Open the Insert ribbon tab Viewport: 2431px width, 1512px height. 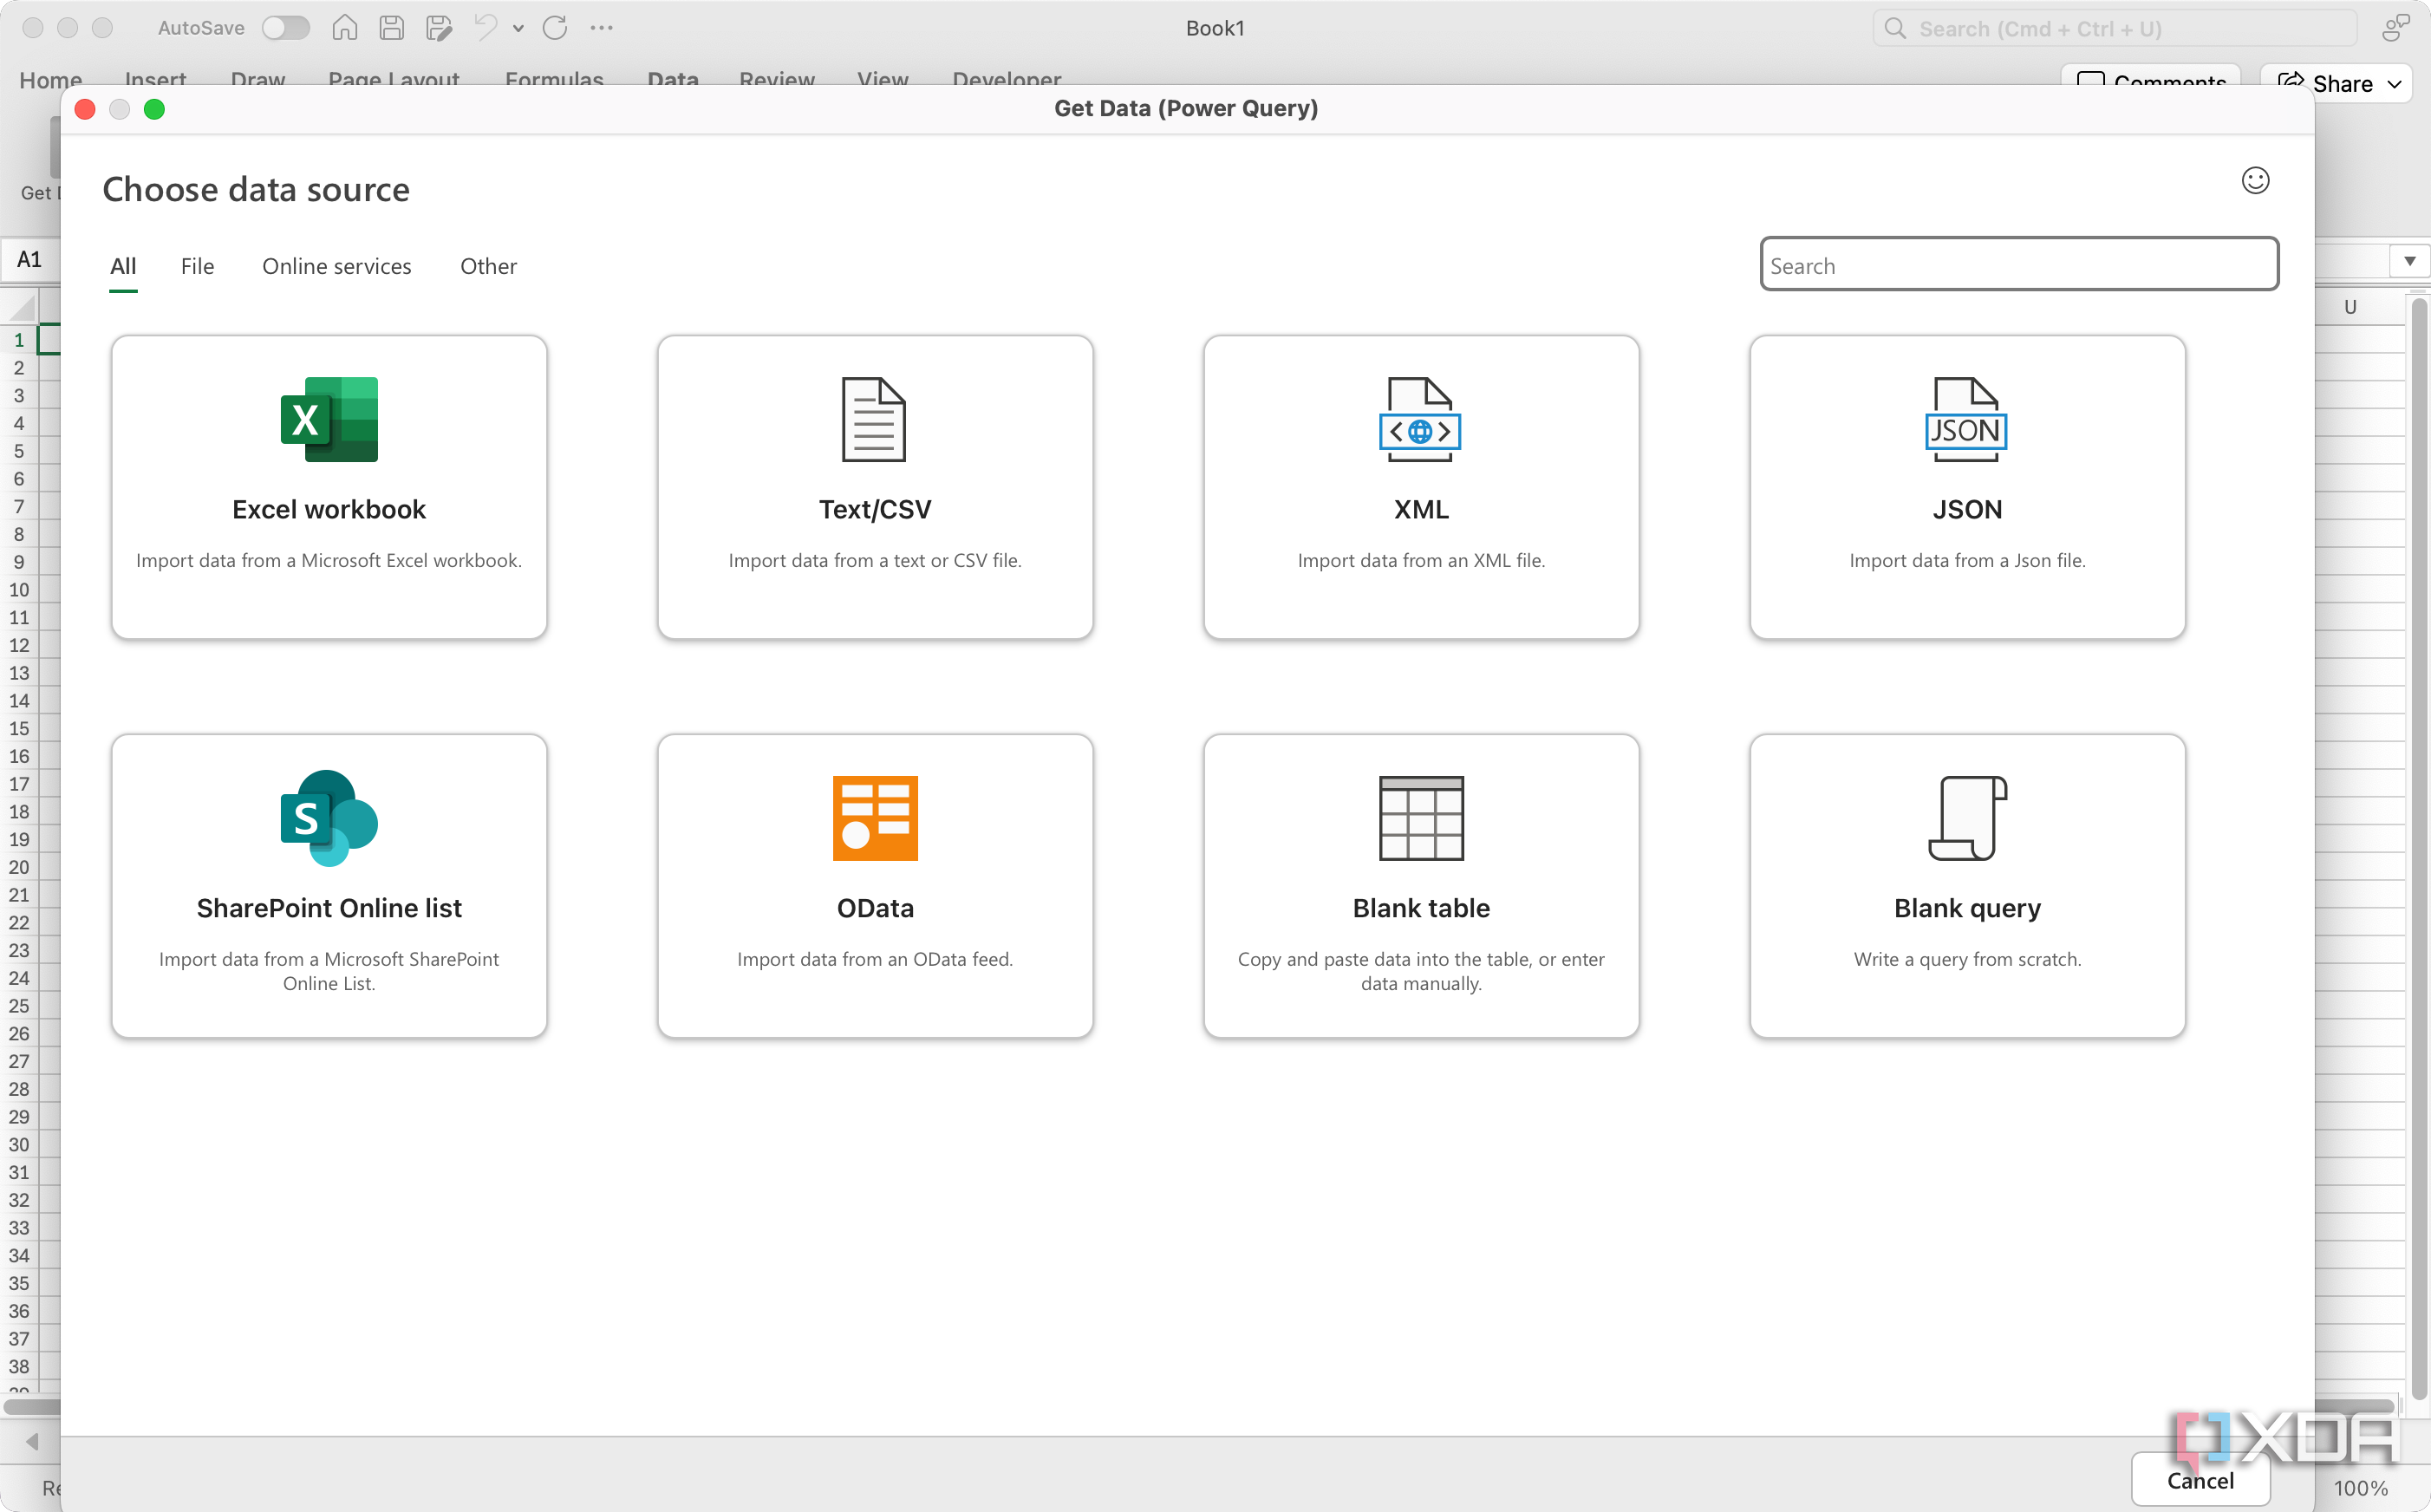click(156, 79)
